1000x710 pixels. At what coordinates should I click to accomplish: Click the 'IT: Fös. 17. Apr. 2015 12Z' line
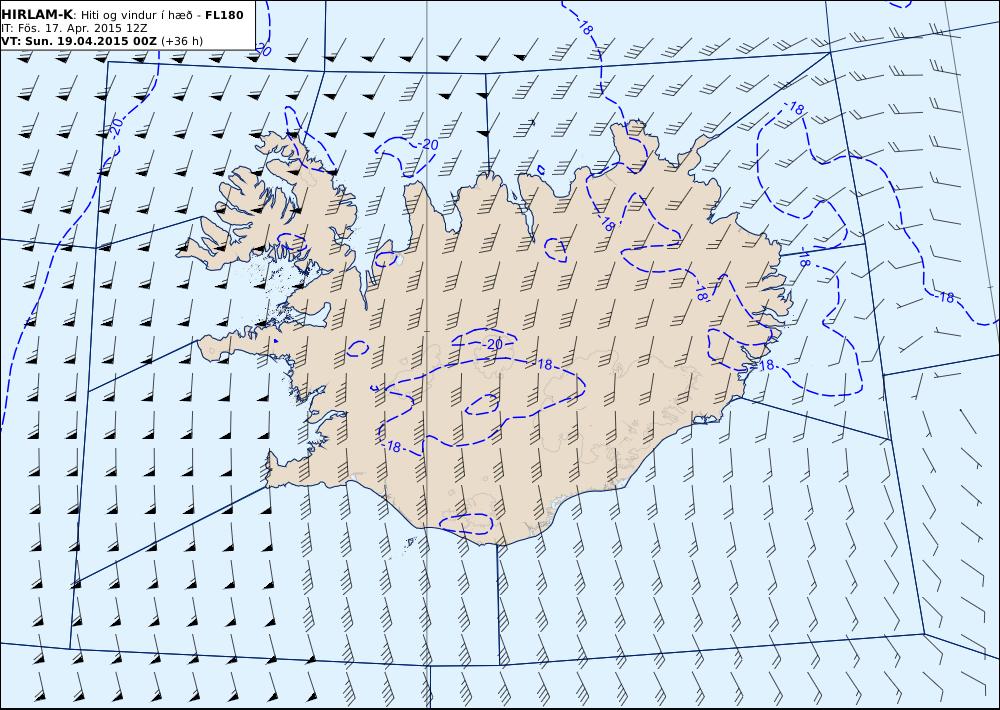75,28
